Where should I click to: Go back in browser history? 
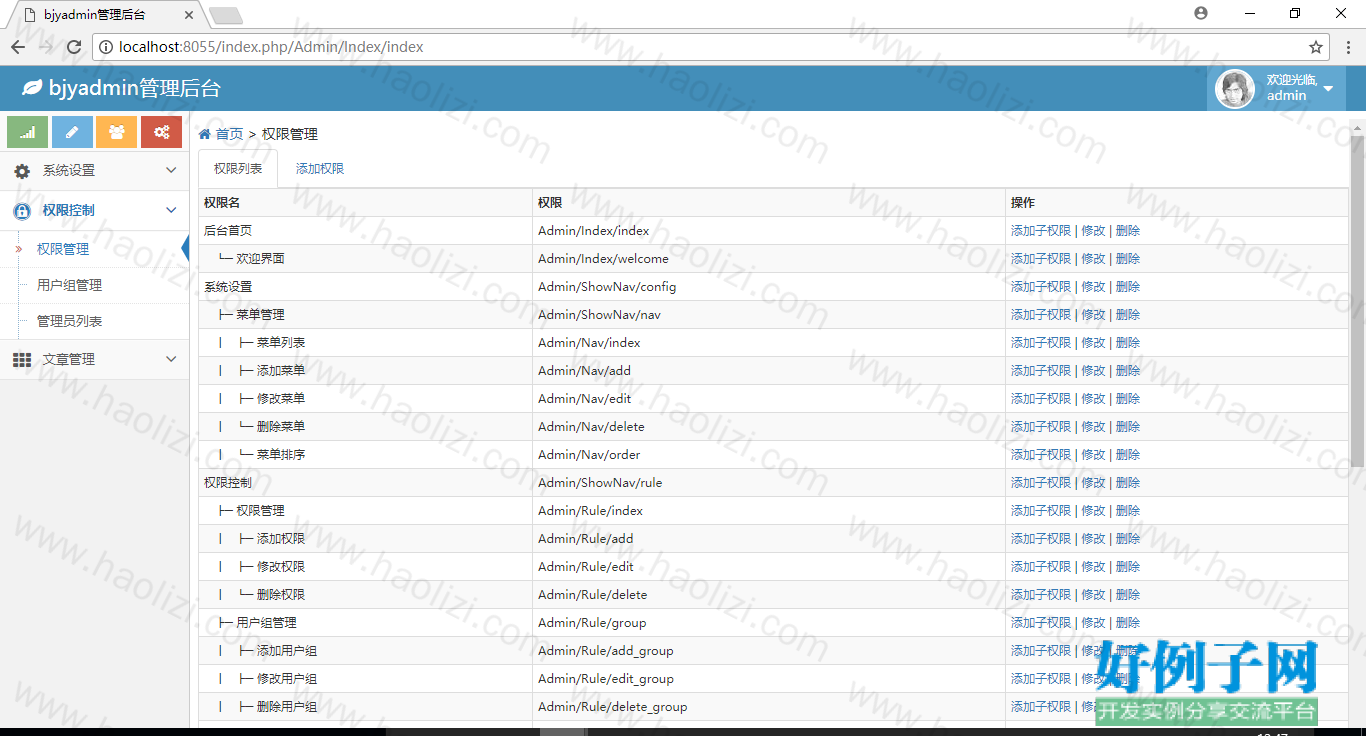18,47
